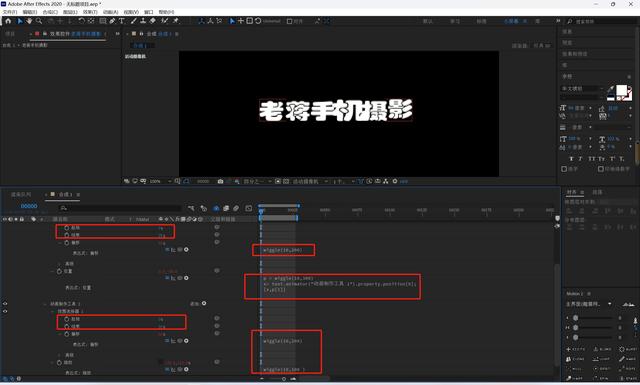This screenshot has height=385, width=640.
Task: Click the 00000 current time display
Action: [29, 206]
